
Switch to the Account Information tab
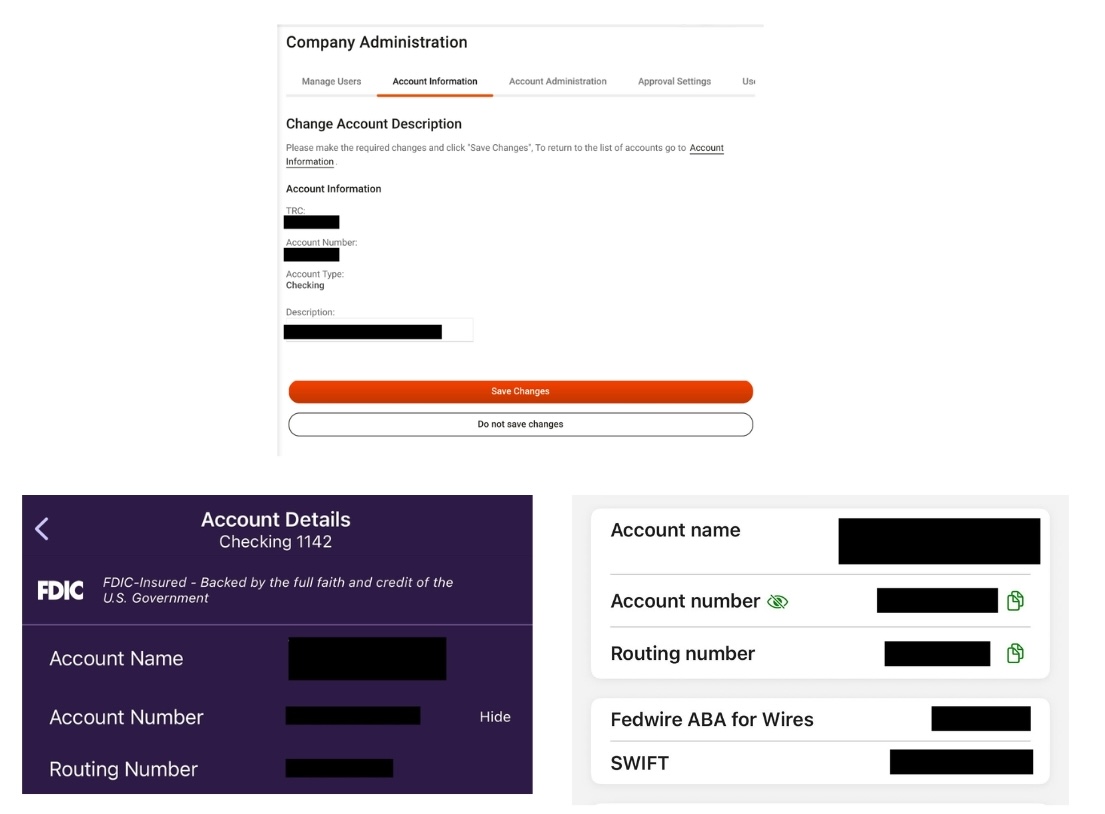(x=435, y=82)
